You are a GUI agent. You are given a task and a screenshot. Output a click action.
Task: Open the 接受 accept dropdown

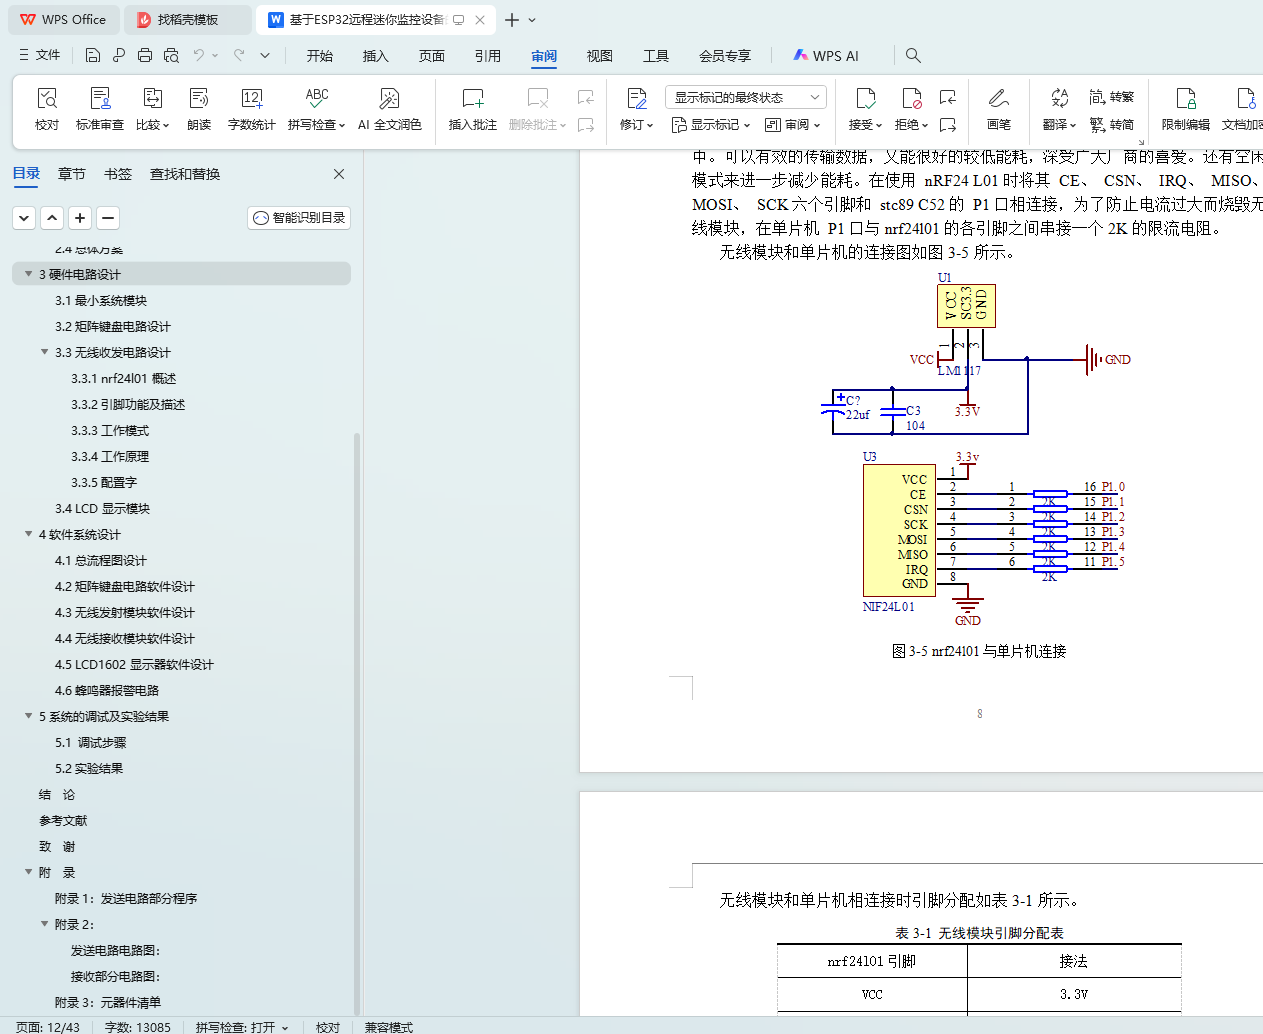tap(865, 125)
